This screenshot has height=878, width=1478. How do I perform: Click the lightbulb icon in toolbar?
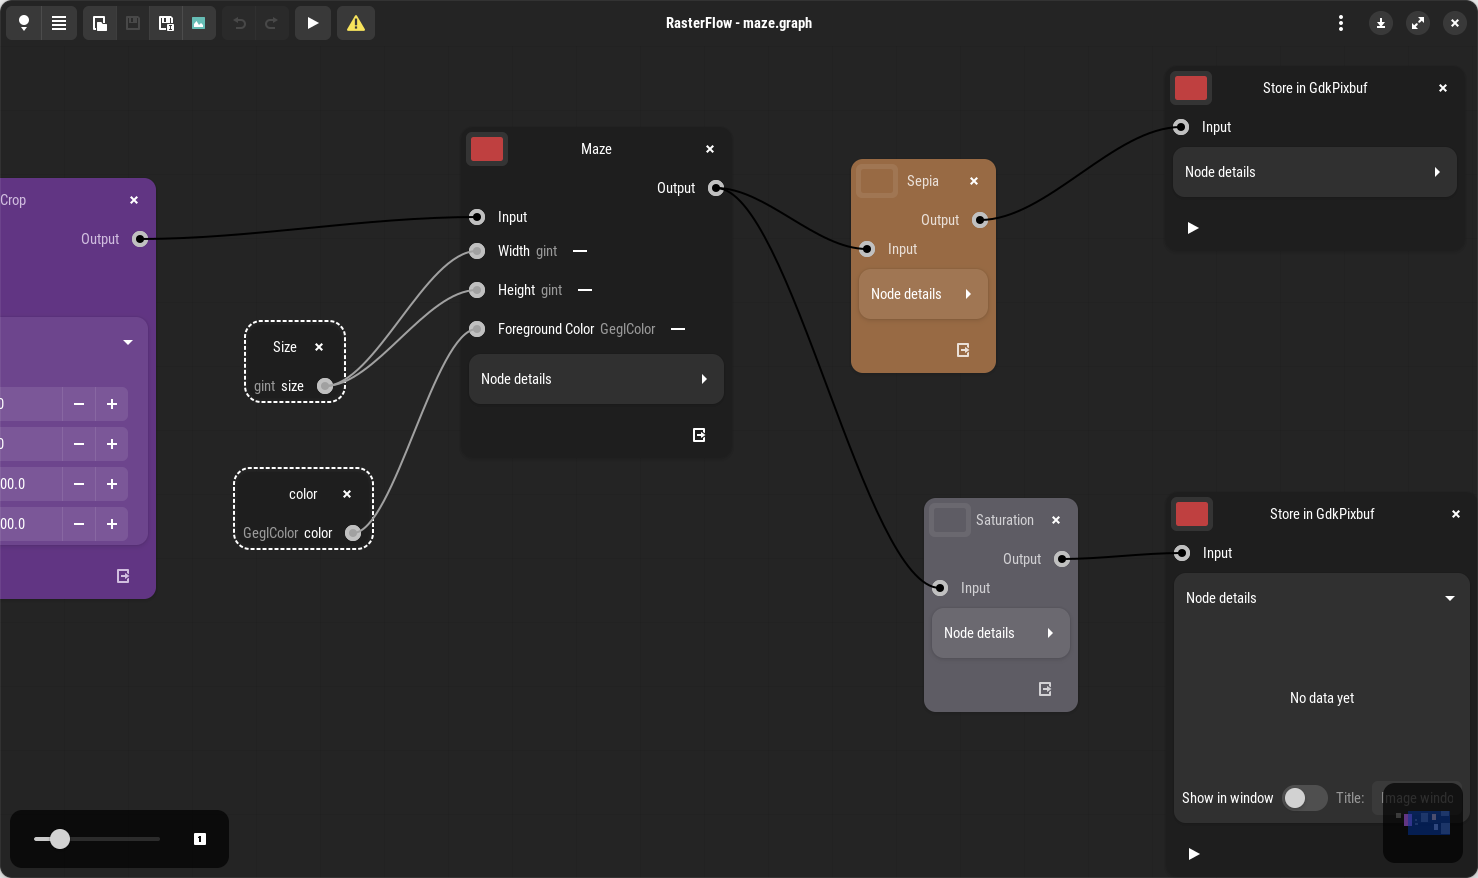pyautogui.click(x=24, y=23)
